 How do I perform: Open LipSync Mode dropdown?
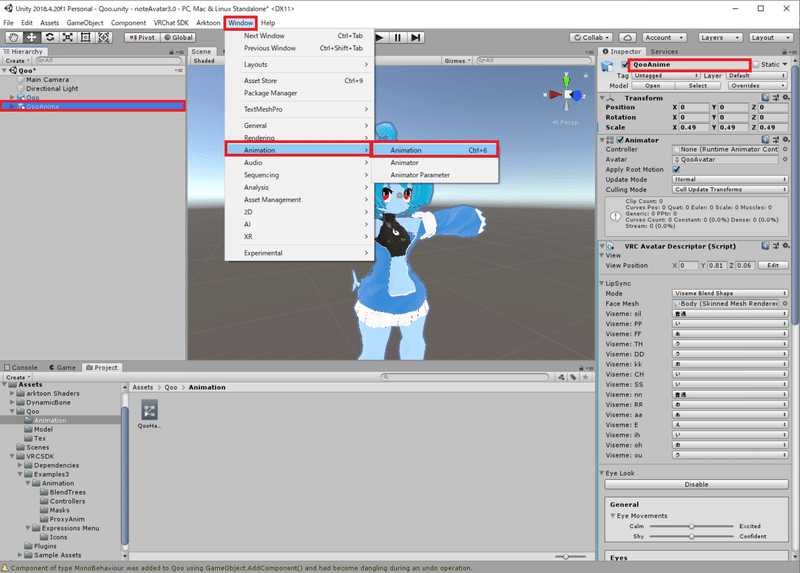pyautogui.click(x=730, y=293)
